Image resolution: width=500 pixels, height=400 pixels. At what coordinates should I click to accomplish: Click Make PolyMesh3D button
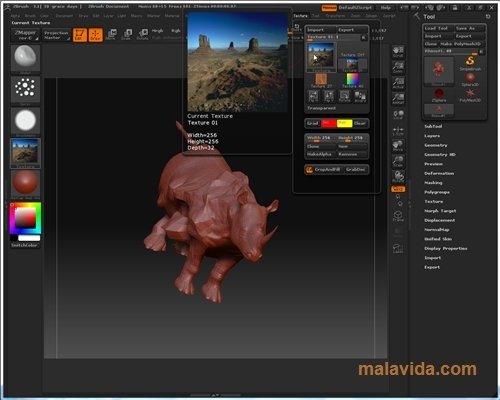point(461,44)
